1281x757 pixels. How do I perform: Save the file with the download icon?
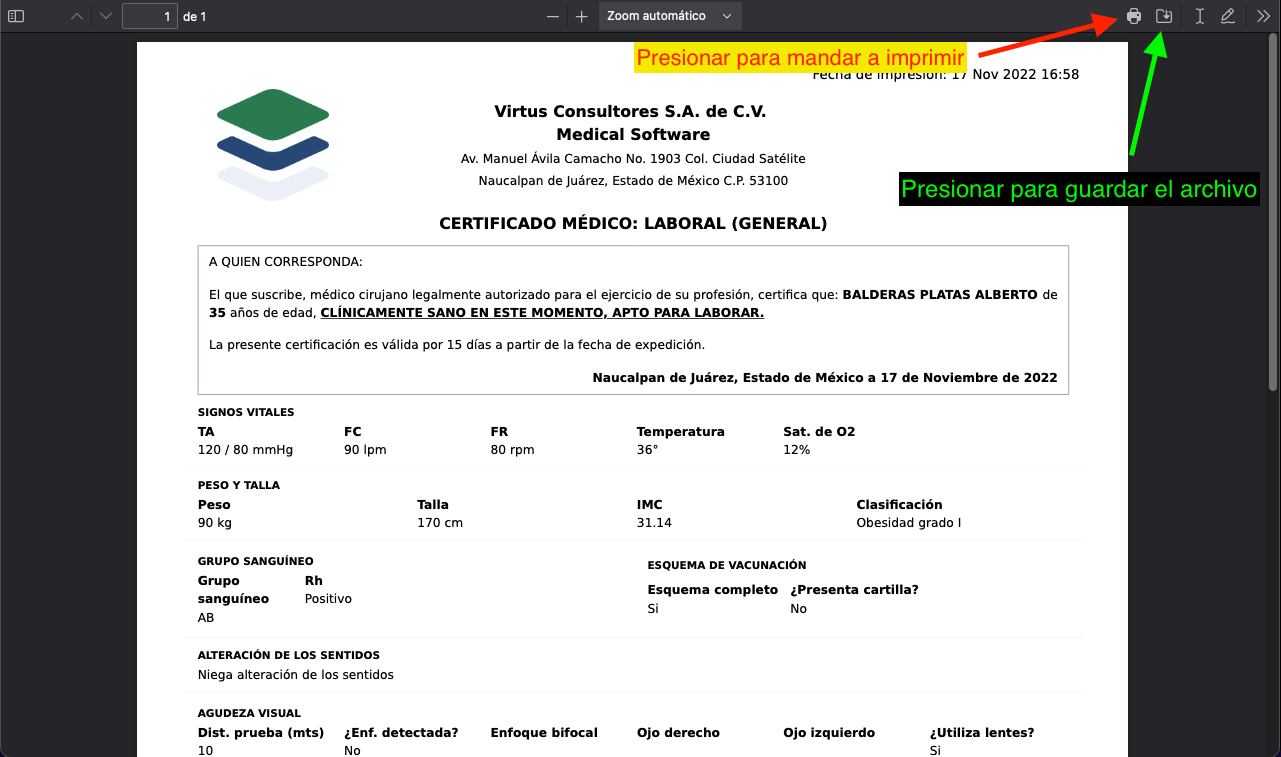tap(1164, 16)
